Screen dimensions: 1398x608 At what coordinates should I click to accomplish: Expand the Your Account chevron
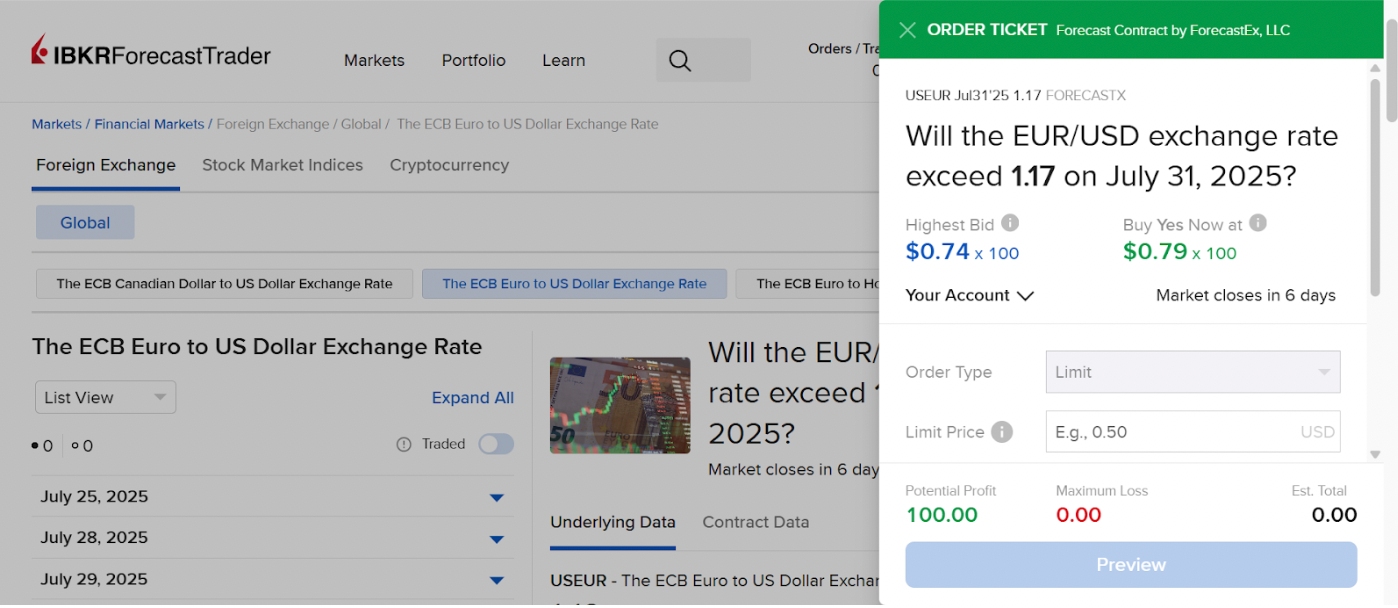[1025, 296]
